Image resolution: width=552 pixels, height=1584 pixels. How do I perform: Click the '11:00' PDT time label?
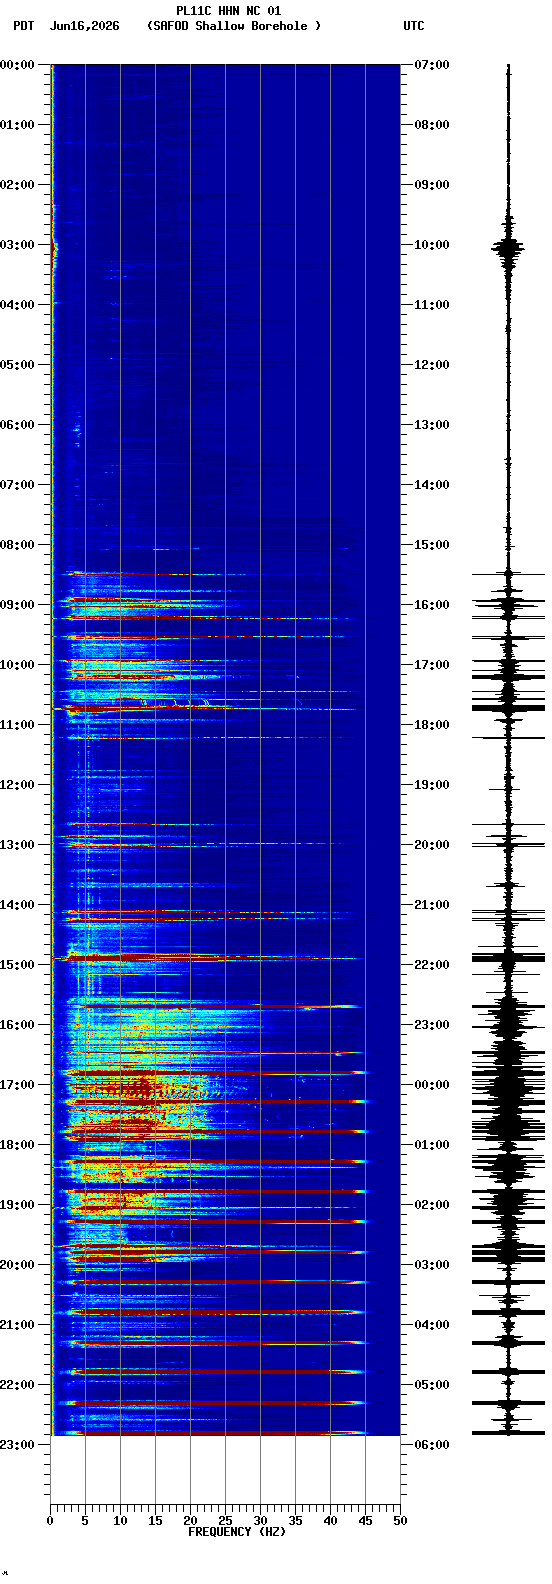click(x=18, y=725)
